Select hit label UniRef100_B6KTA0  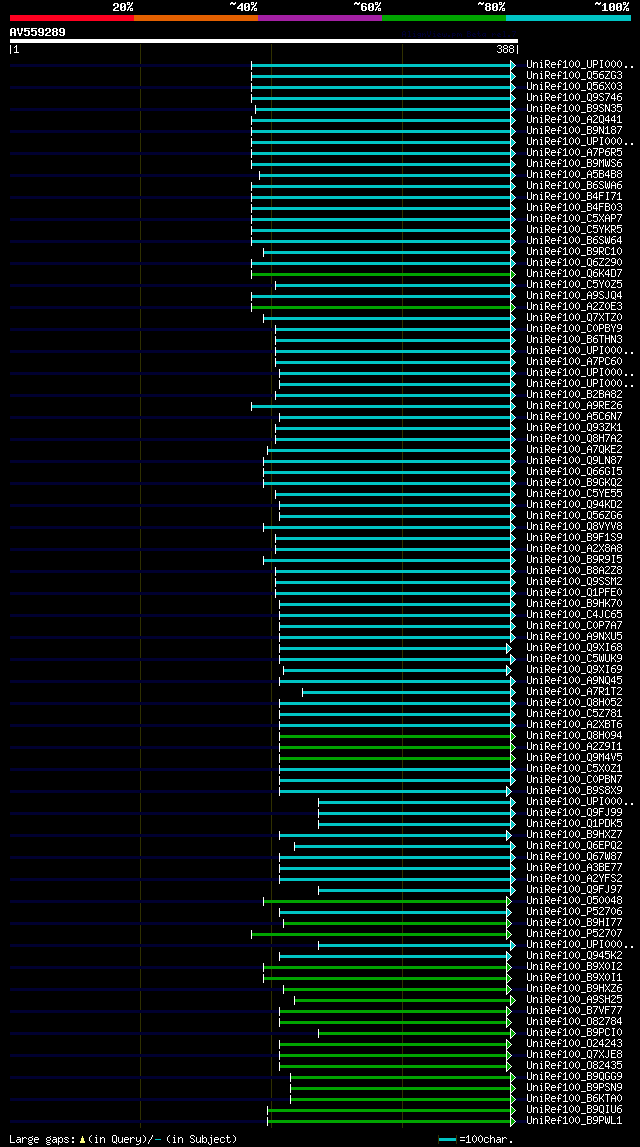[574, 1098]
